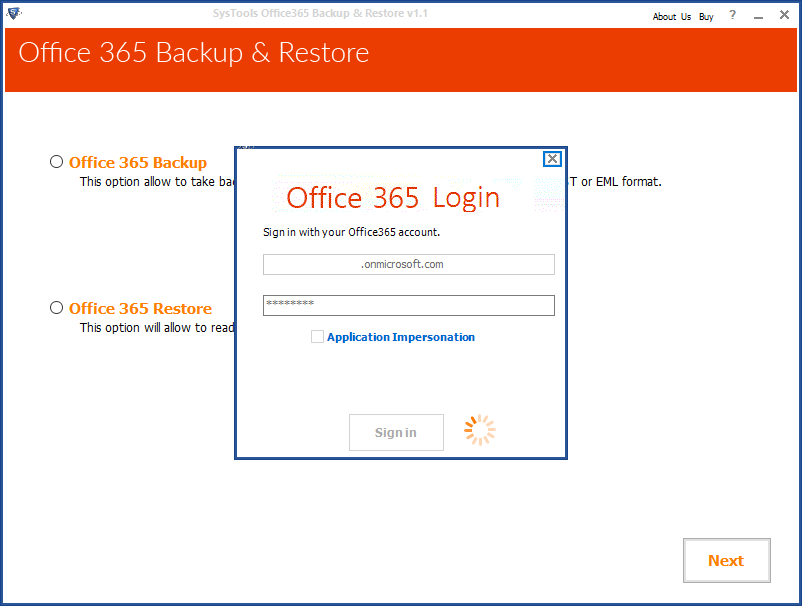
Task: Open the About Us menu item
Action: click(672, 16)
